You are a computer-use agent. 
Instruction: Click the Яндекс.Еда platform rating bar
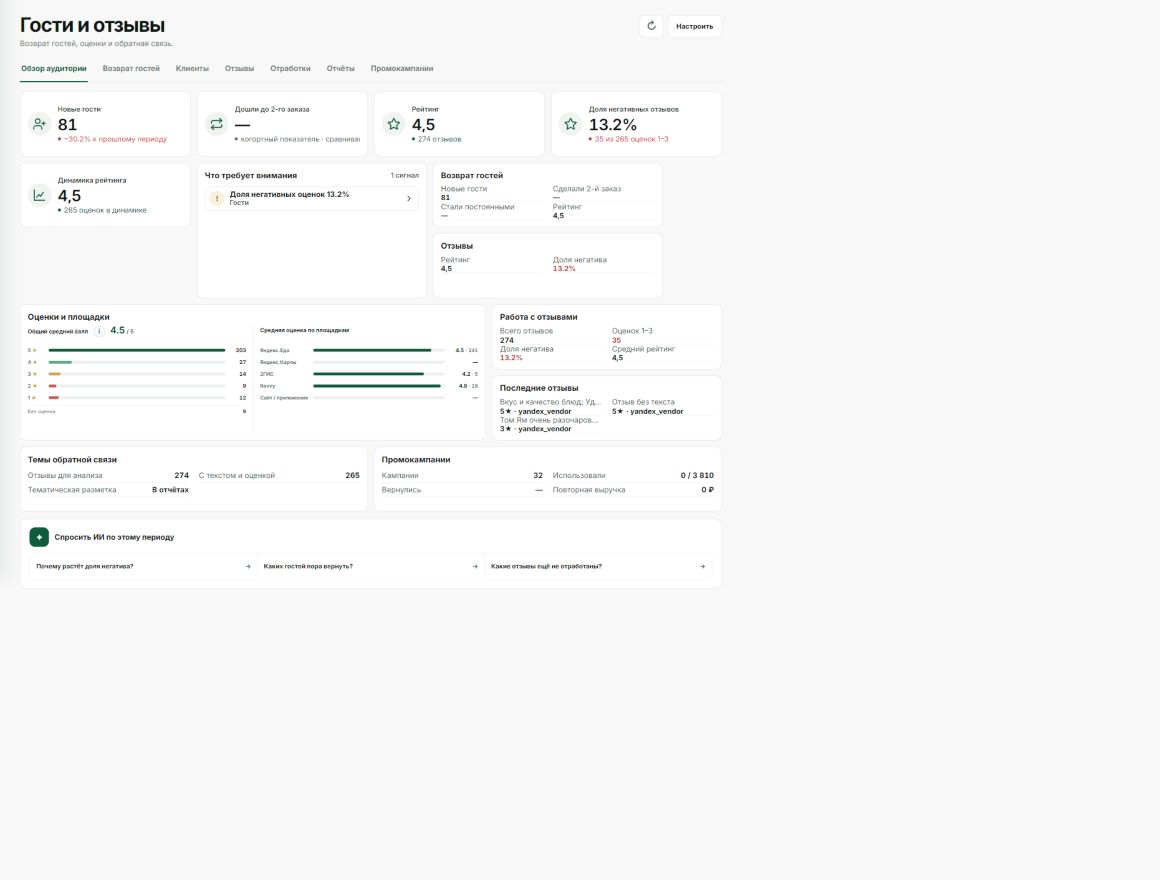point(379,351)
